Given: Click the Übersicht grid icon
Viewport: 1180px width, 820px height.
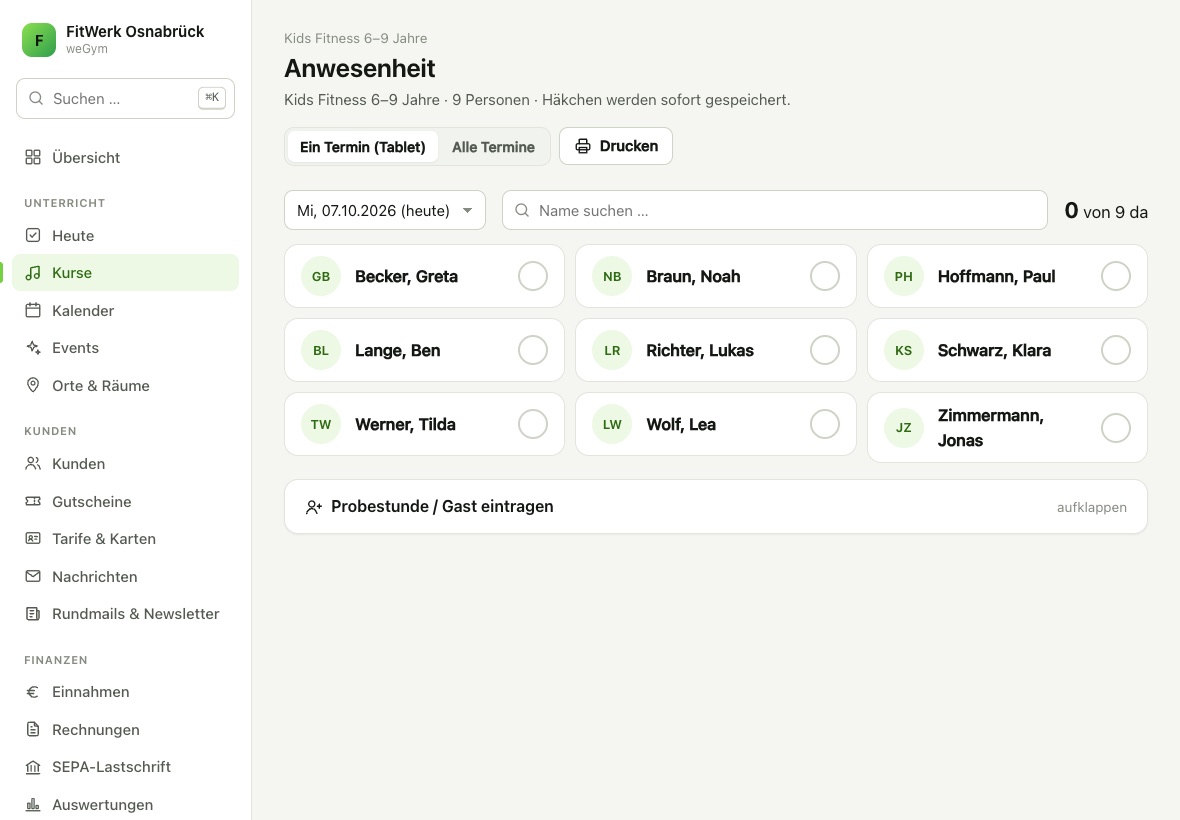Looking at the screenshot, I should click(33, 157).
